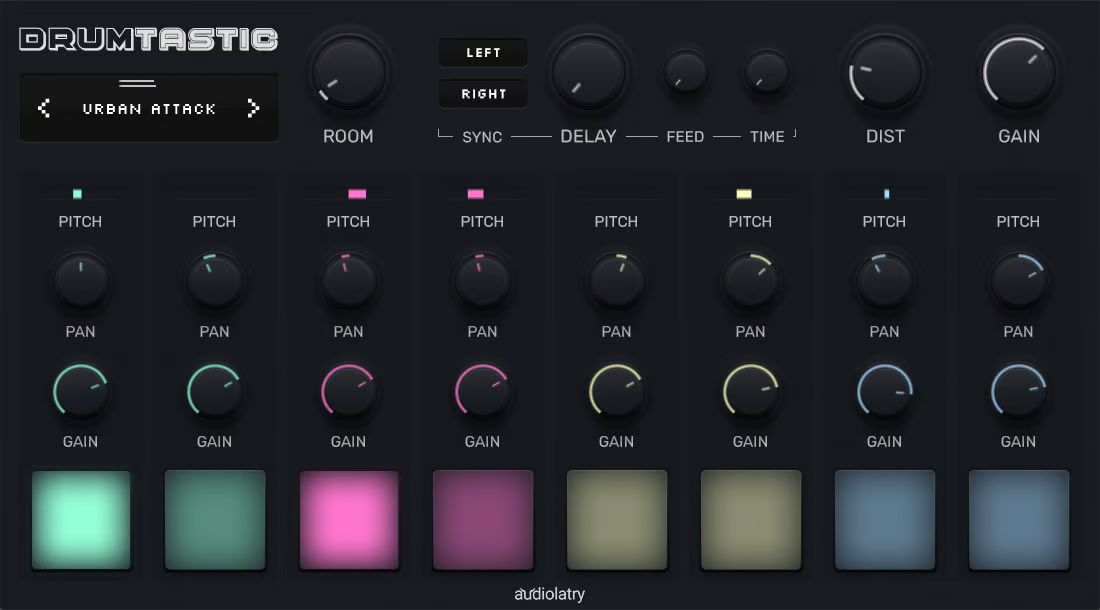Trigger the bright pink drum pad
Image resolution: width=1100 pixels, height=610 pixels.
349,520
